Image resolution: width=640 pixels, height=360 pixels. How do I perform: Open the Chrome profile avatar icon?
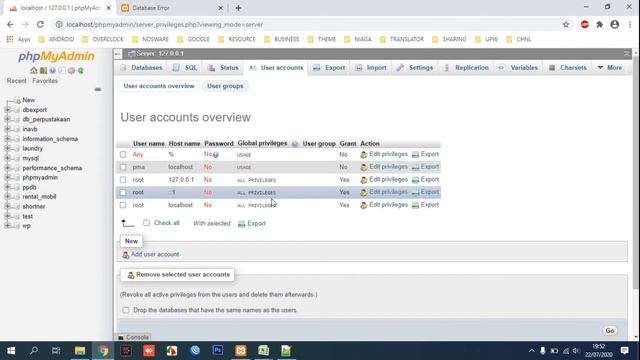coord(615,24)
